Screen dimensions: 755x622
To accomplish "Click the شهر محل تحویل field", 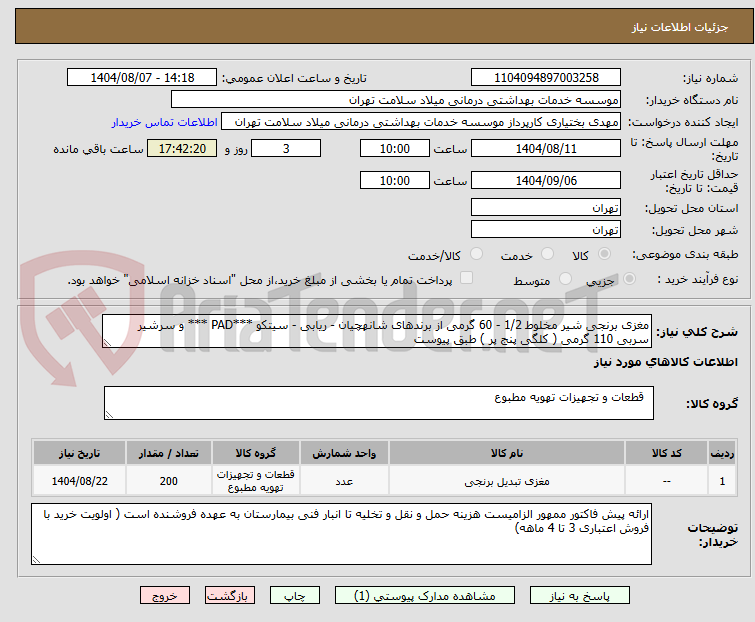I will [x=545, y=230].
